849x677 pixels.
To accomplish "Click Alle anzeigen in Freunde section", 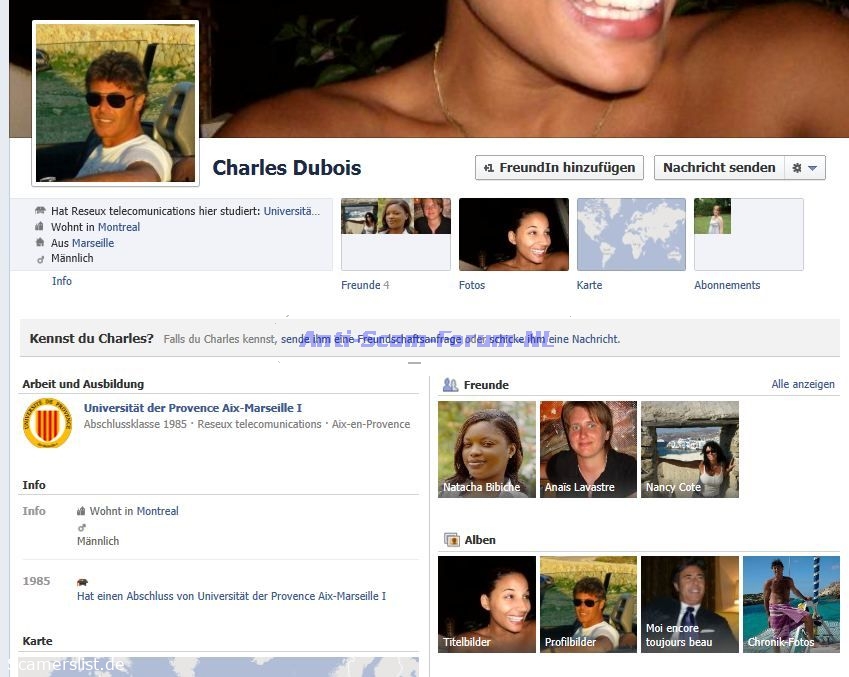I will tap(802, 384).
